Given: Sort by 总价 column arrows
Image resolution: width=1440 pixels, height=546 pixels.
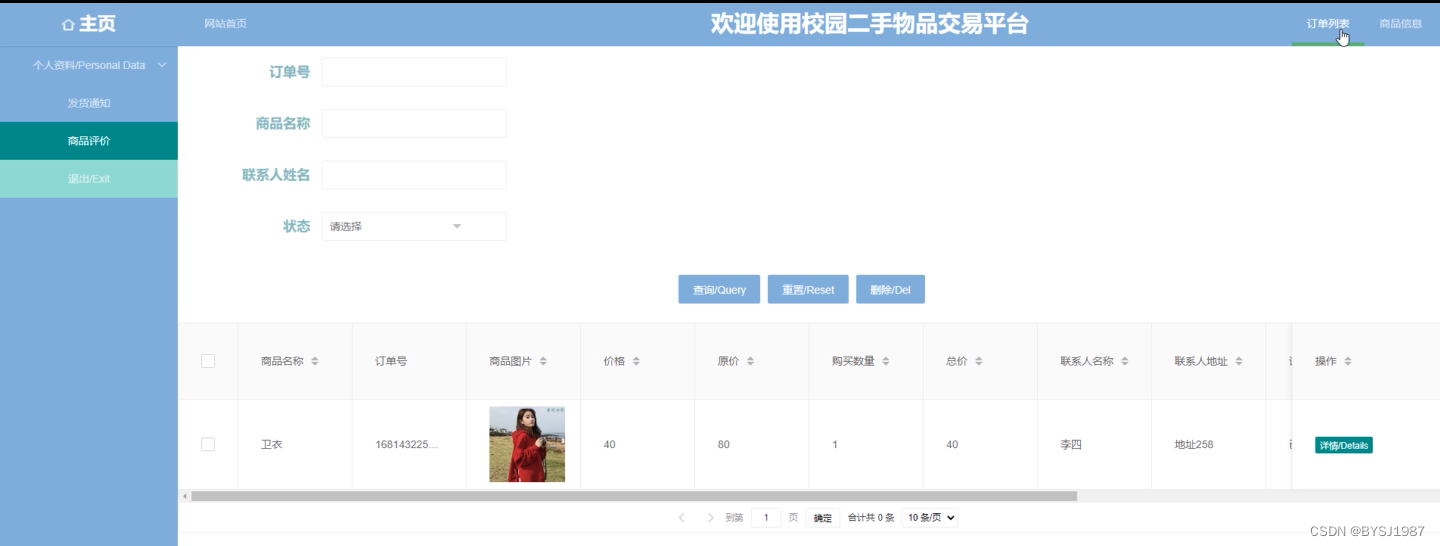Looking at the screenshot, I should click(x=979, y=361).
